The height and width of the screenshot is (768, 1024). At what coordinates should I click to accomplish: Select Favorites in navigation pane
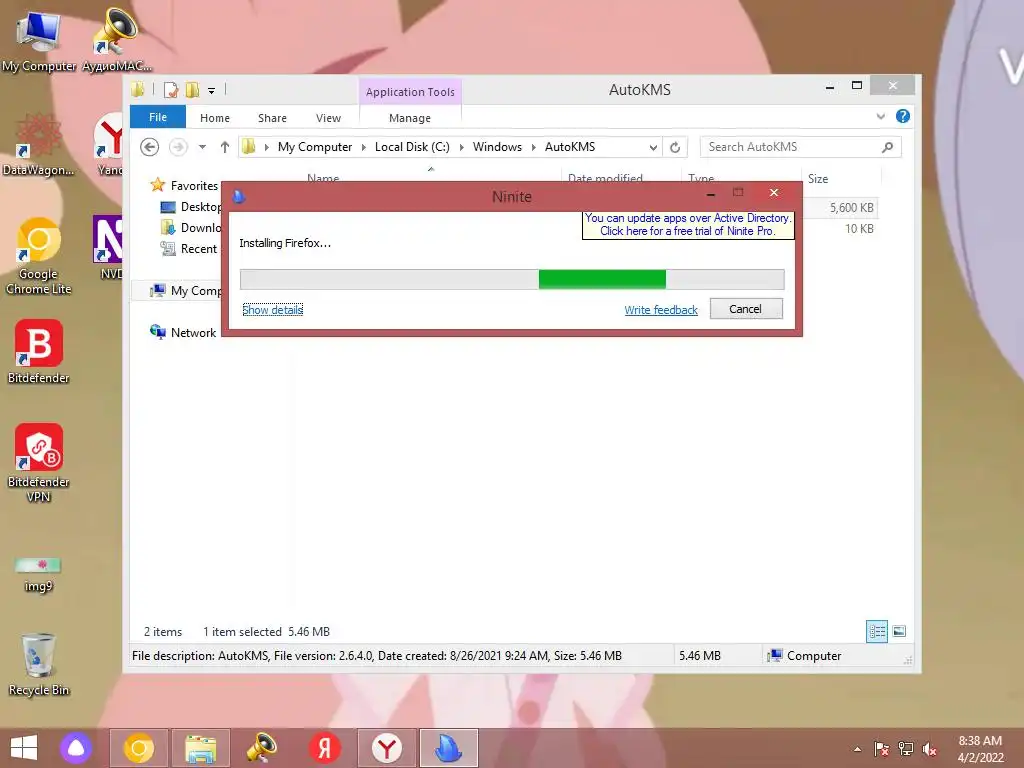(194, 186)
